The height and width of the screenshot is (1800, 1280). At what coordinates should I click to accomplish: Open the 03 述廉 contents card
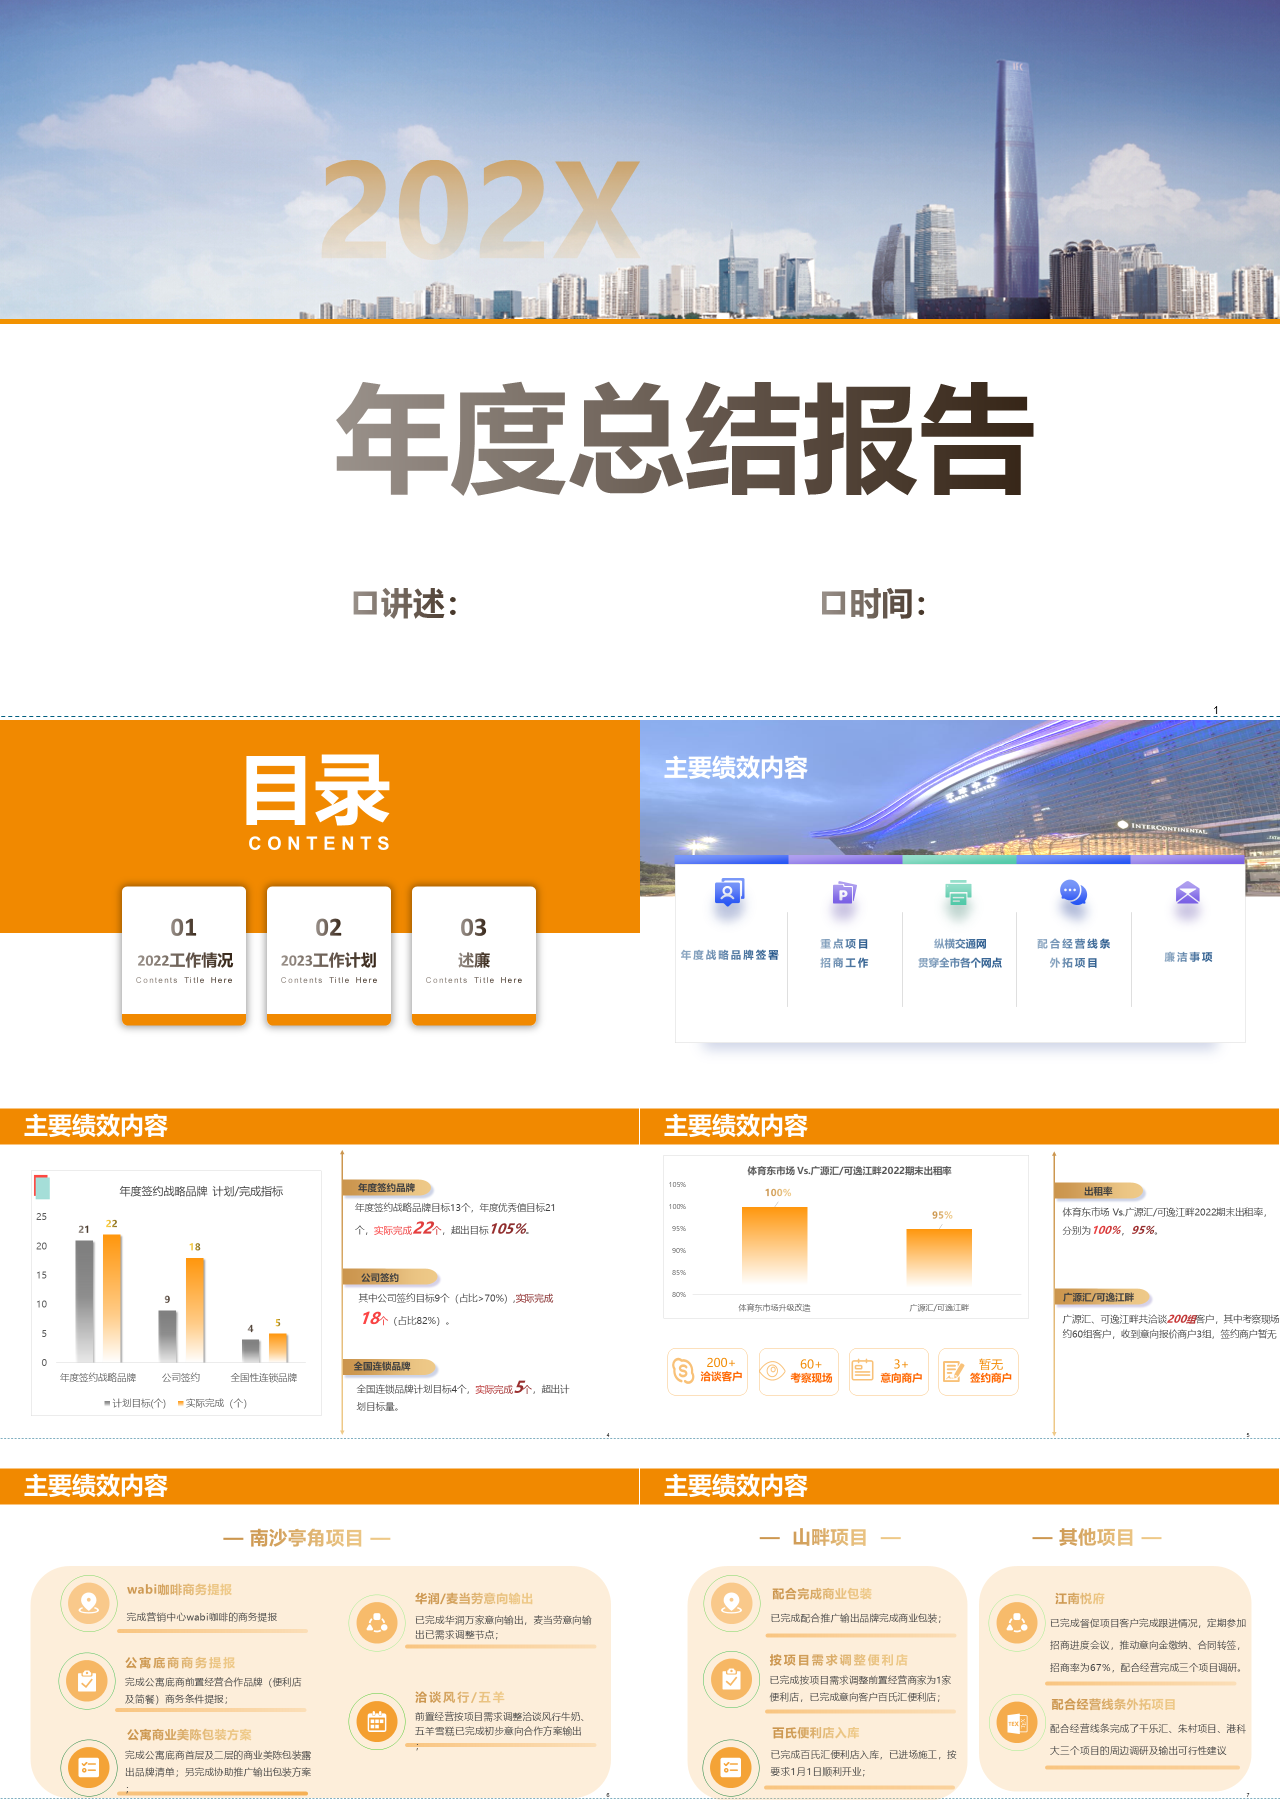click(x=474, y=956)
